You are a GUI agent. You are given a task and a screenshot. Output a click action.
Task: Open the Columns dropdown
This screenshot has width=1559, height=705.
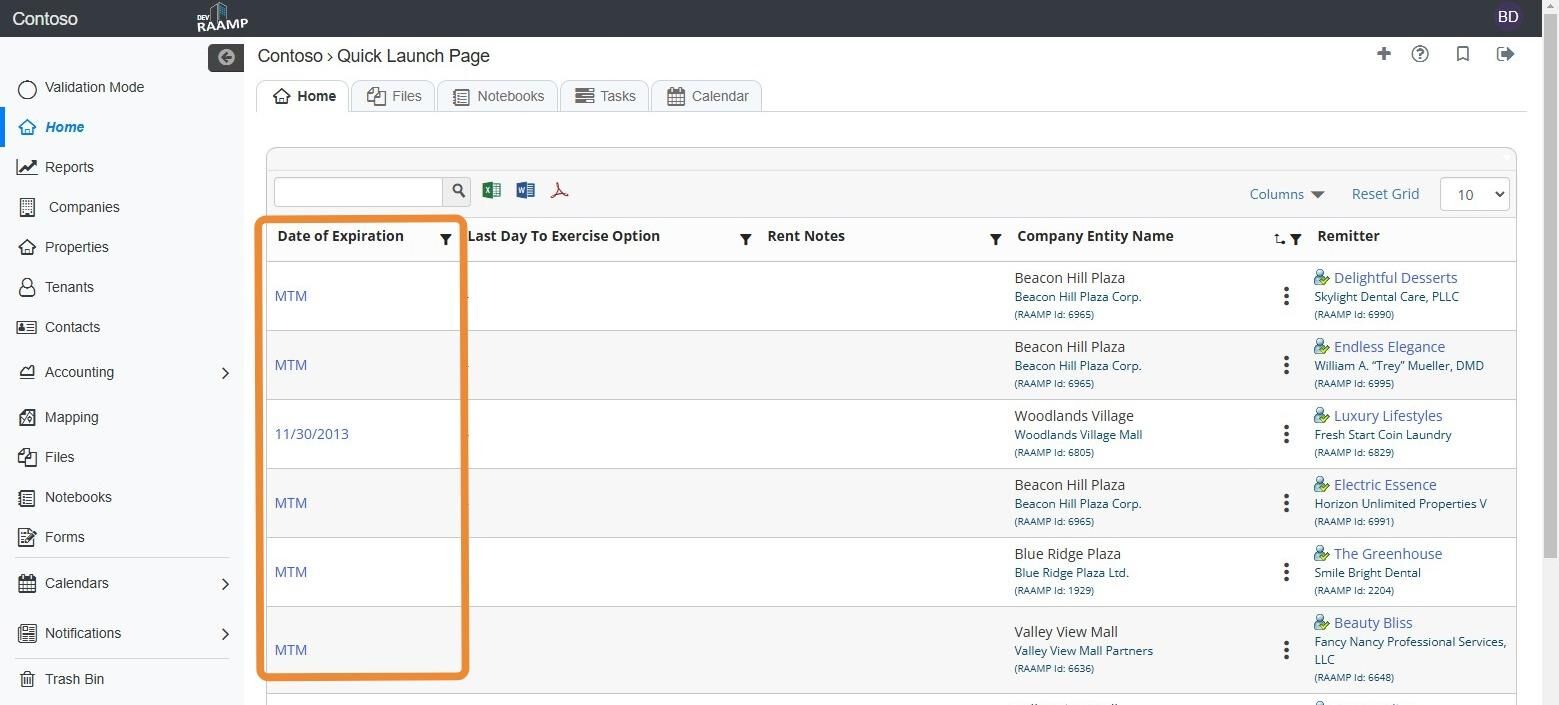pos(1287,194)
